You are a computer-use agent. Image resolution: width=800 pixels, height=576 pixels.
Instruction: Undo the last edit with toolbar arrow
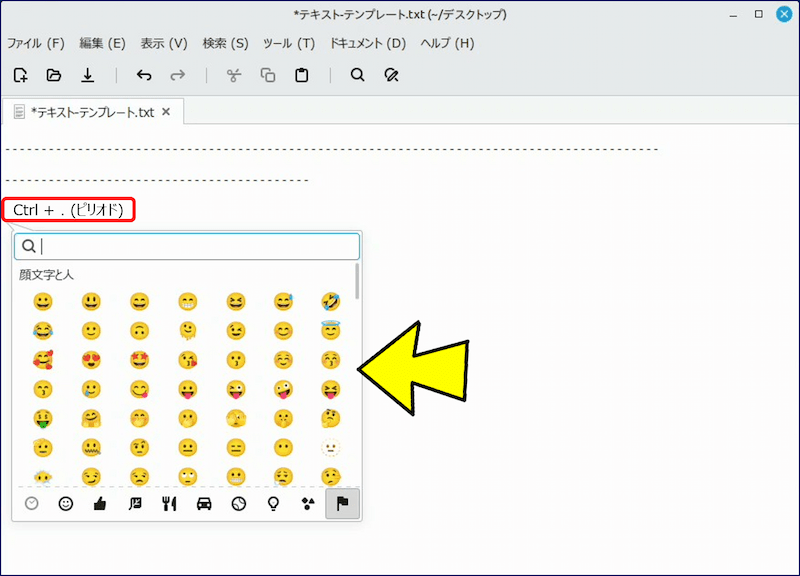[144, 75]
